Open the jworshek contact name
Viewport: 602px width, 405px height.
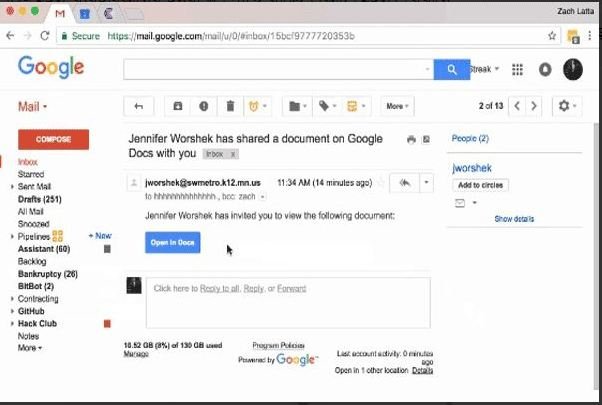pyautogui.click(x=472, y=168)
